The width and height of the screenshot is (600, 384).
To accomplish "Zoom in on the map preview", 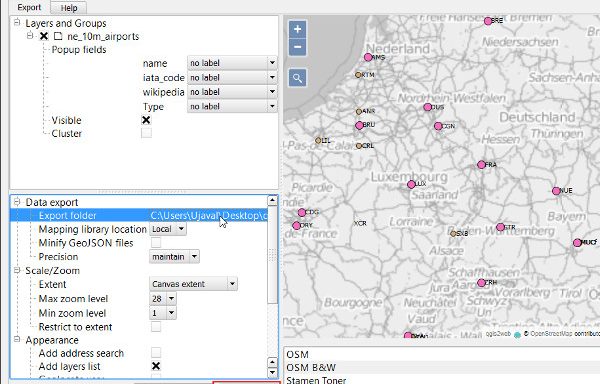I will click(297, 29).
